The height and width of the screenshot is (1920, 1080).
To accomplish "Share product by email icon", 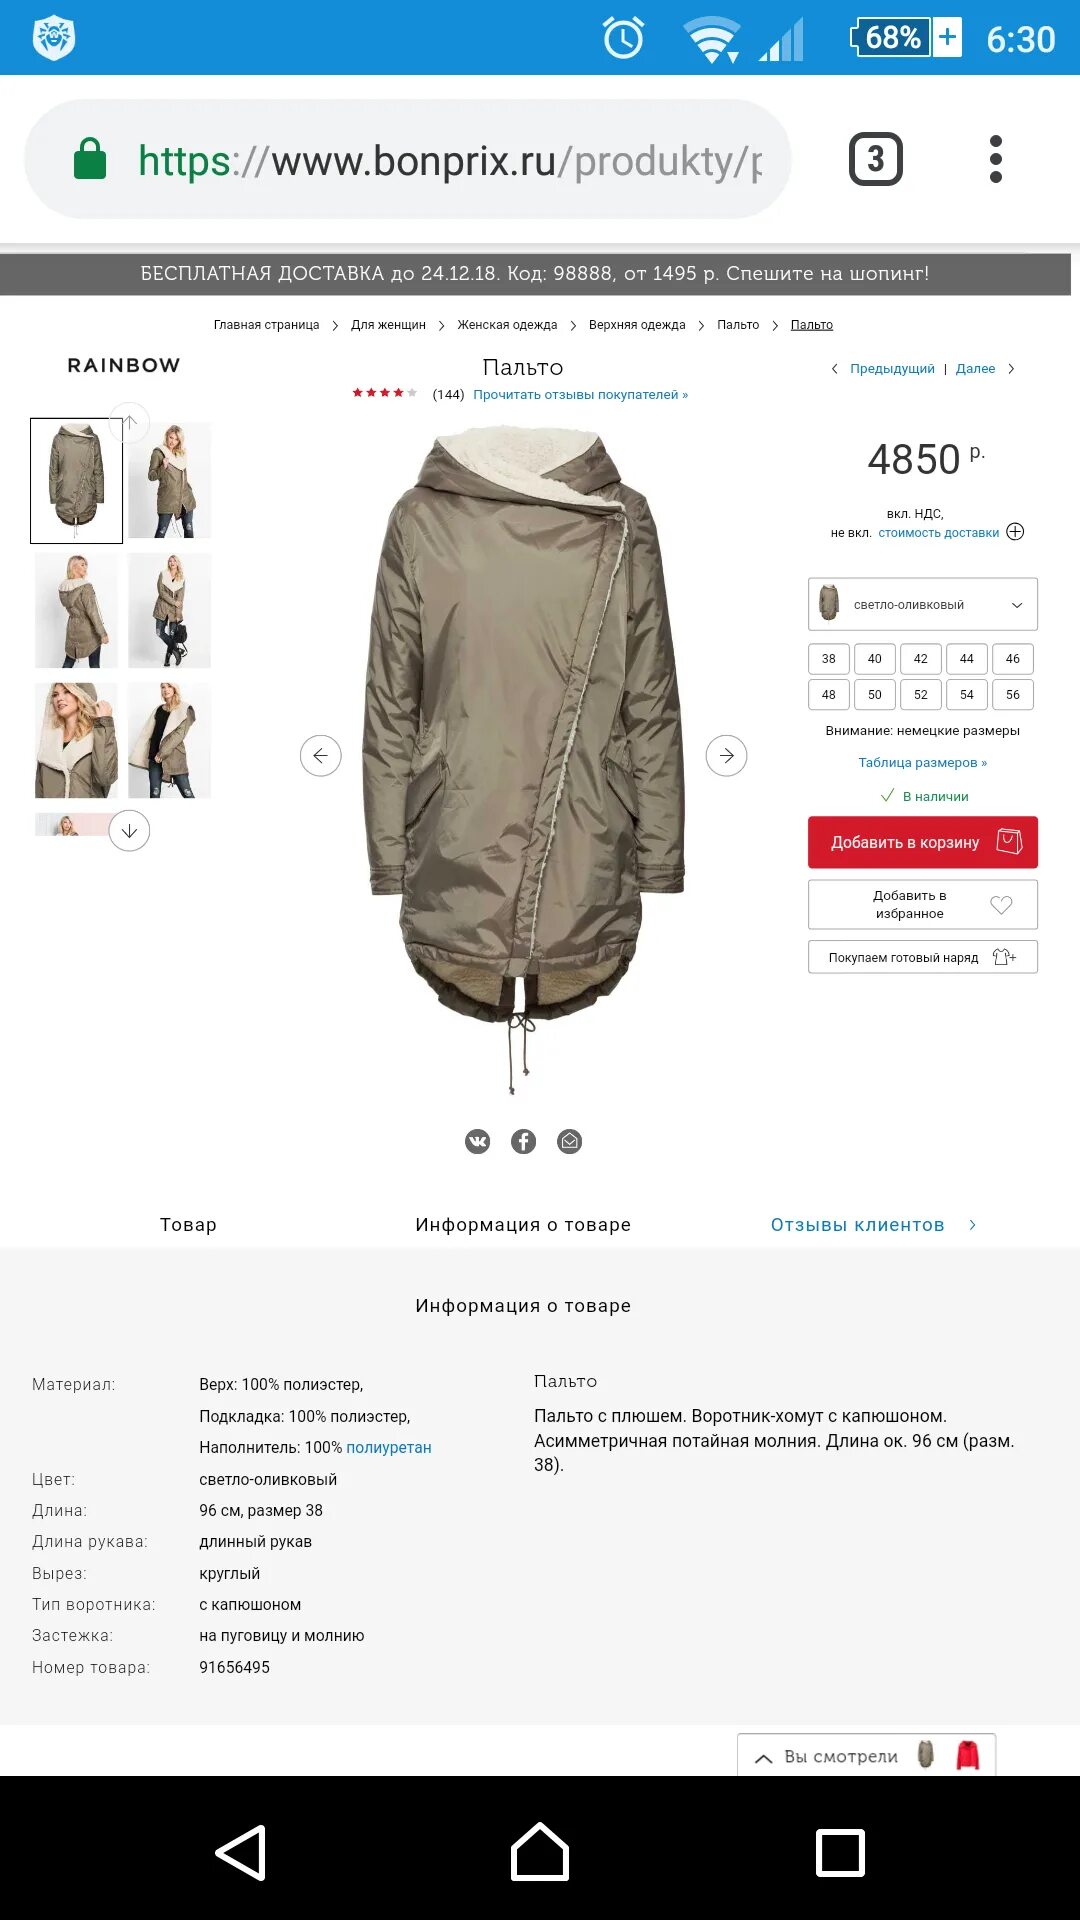I will [569, 1141].
